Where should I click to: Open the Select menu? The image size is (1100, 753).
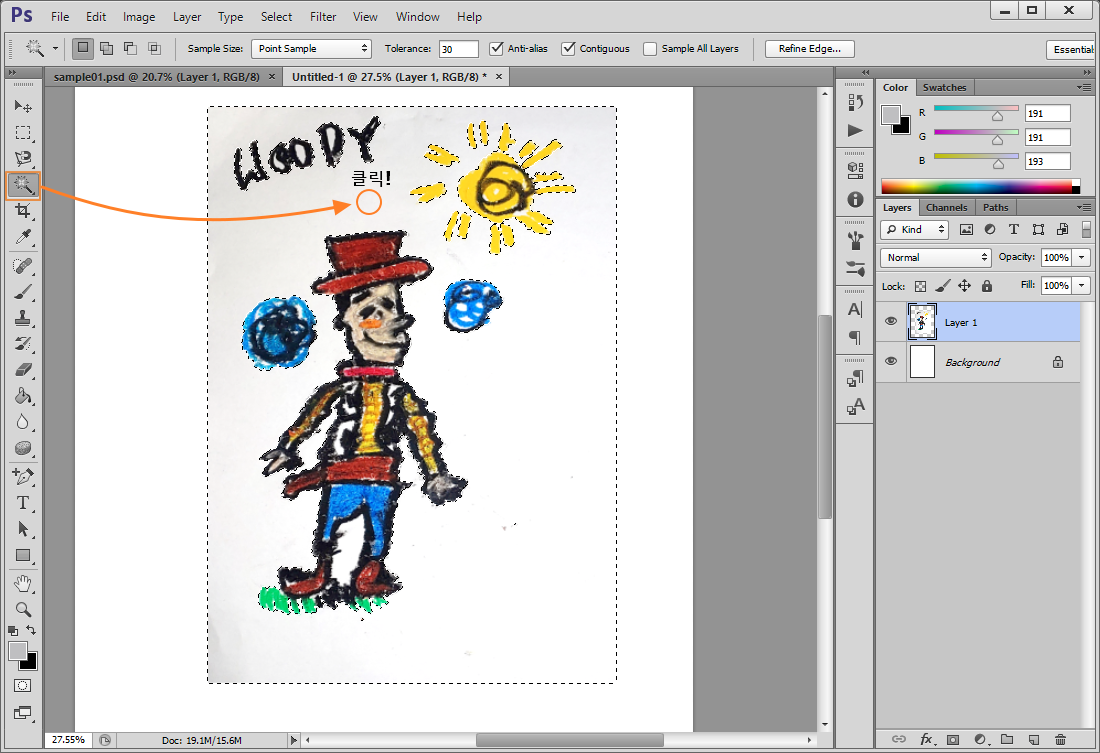pyautogui.click(x=276, y=17)
